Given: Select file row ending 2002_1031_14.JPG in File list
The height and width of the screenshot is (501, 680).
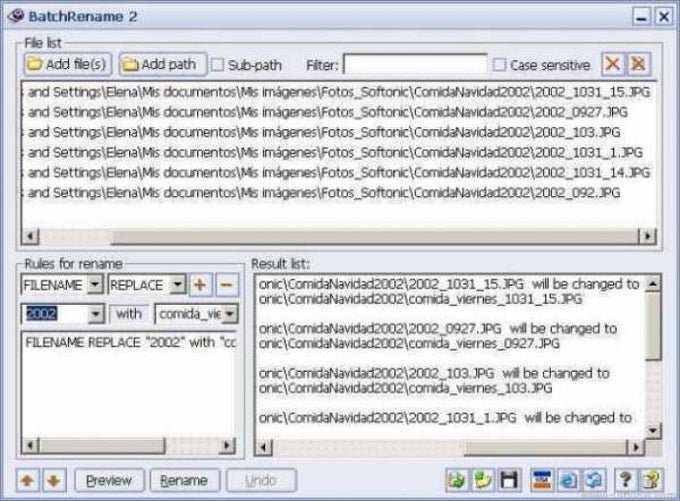Looking at the screenshot, I should (338, 172).
